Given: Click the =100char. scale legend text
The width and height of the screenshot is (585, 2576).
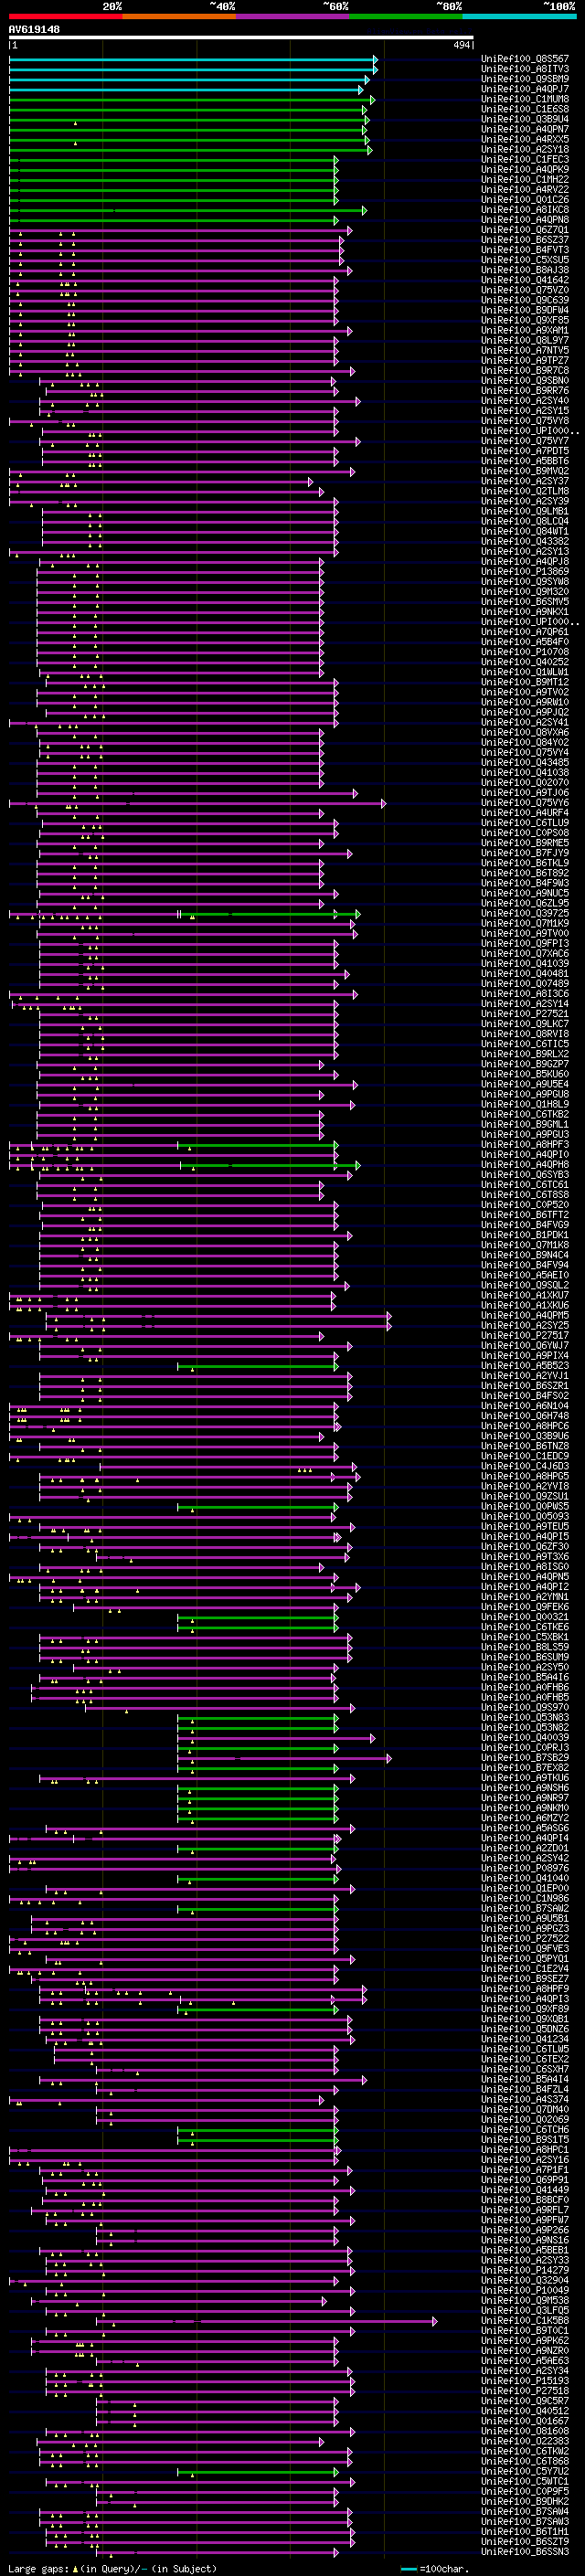Looking at the screenshot, I should click(444, 2569).
